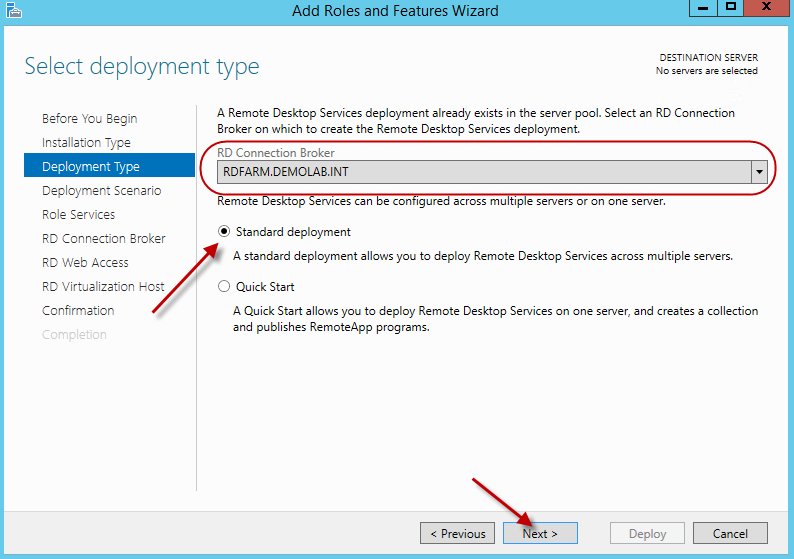The width and height of the screenshot is (794, 559).
Task: Cancel the wizard
Action: (730, 533)
